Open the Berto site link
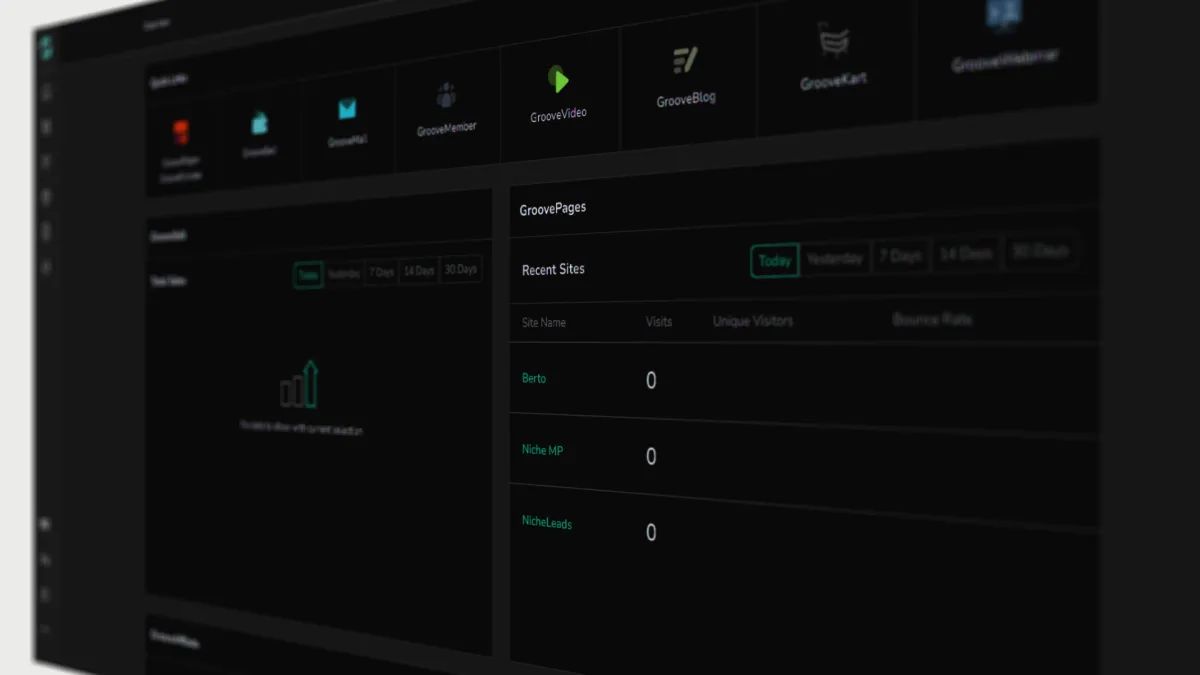The height and width of the screenshot is (675, 1200). 534,379
